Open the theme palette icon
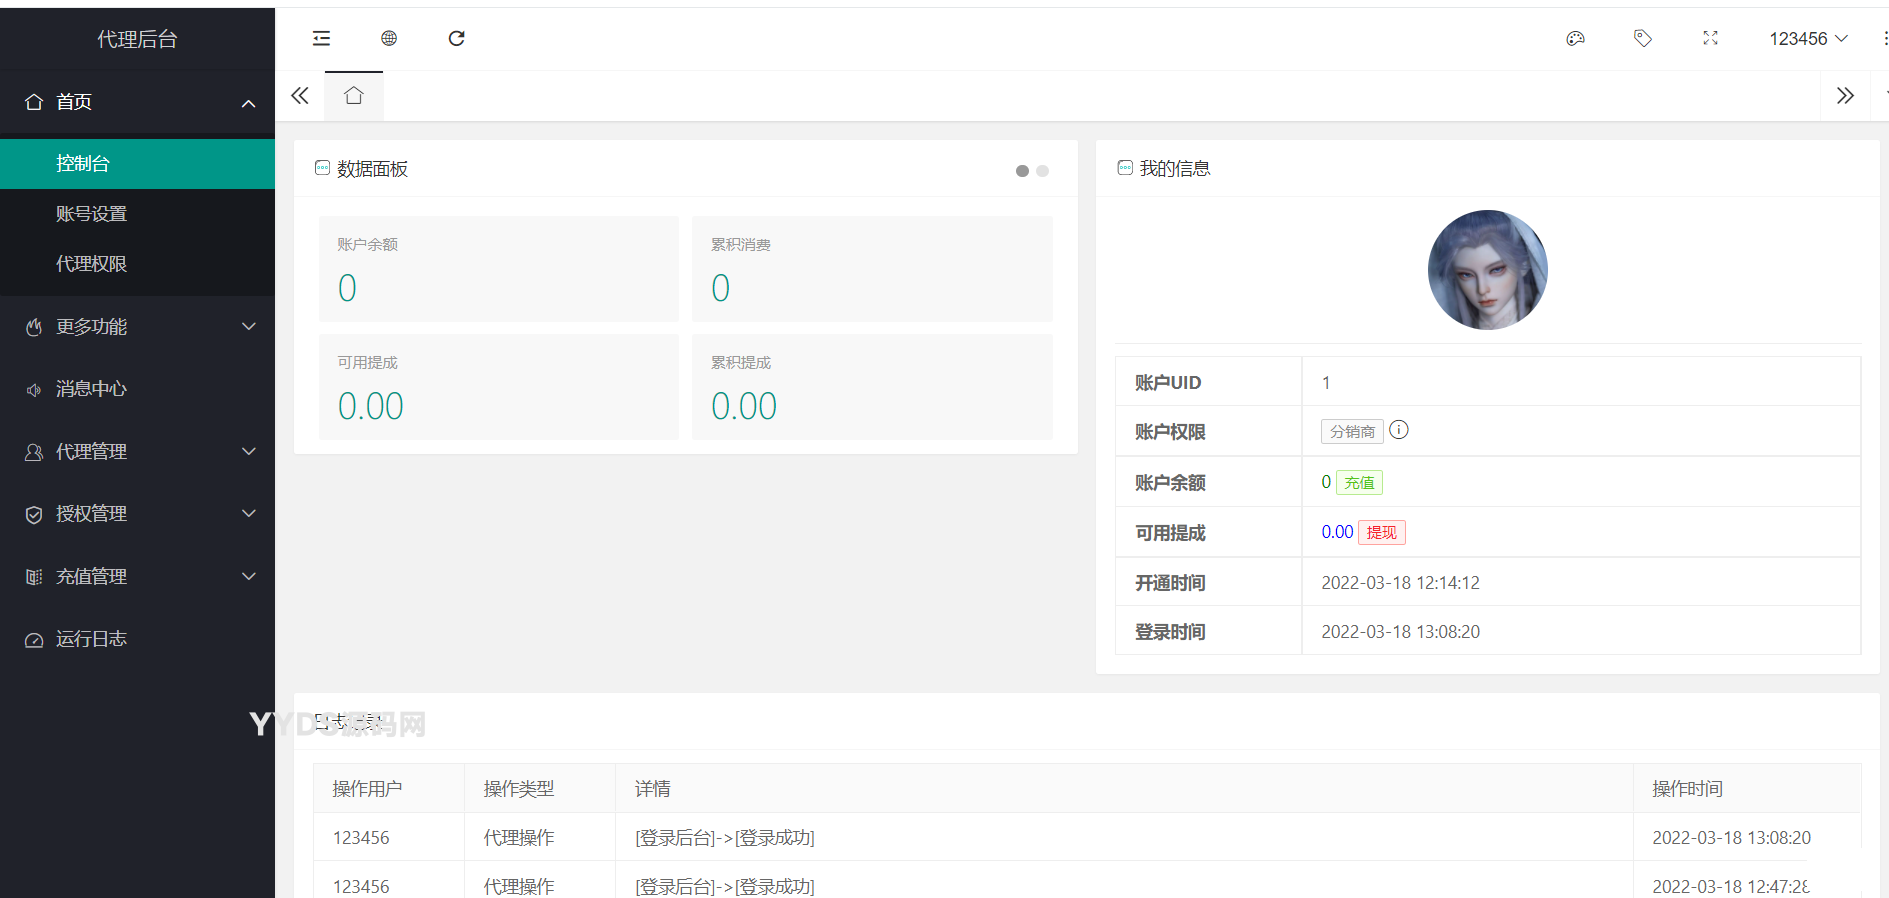Image resolution: width=1889 pixels, height=898 pixels. point(1575,38)
